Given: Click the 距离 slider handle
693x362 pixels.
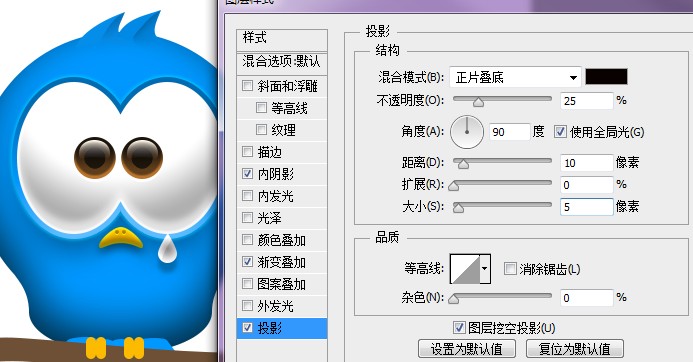Looking at the screenshot, I should click(463, 164).
